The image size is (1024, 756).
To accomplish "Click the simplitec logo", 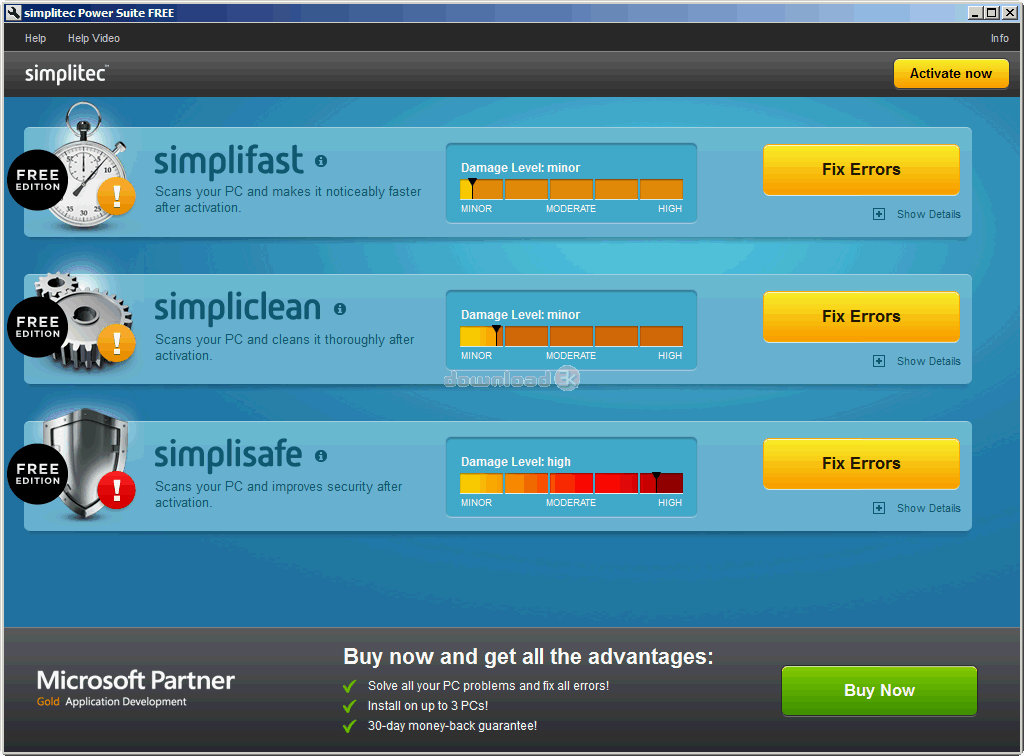I will point(67,74).
